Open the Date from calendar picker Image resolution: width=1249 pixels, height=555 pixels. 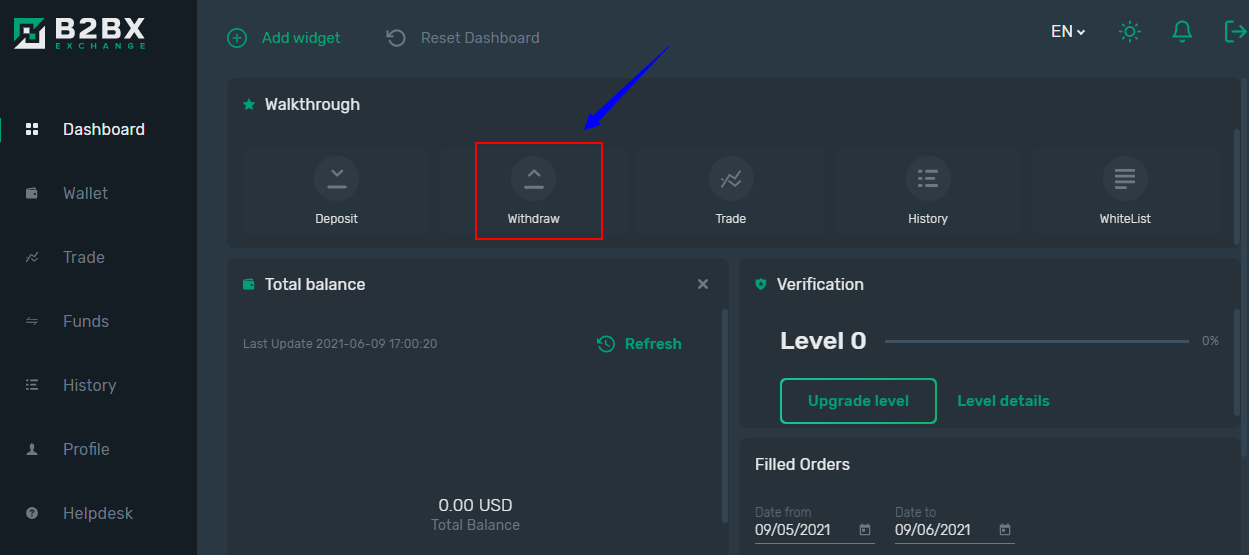(x=865, y=530)
